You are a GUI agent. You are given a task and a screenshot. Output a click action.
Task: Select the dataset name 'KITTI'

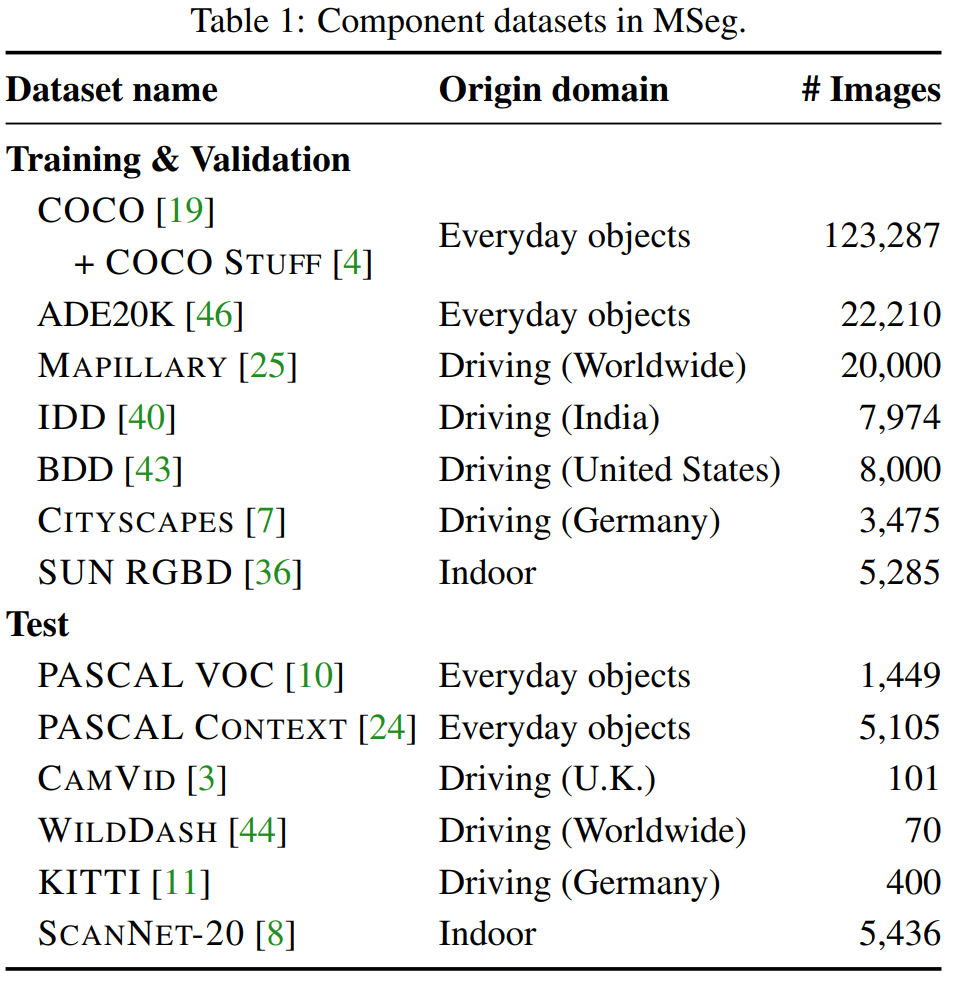coord(89,882)
